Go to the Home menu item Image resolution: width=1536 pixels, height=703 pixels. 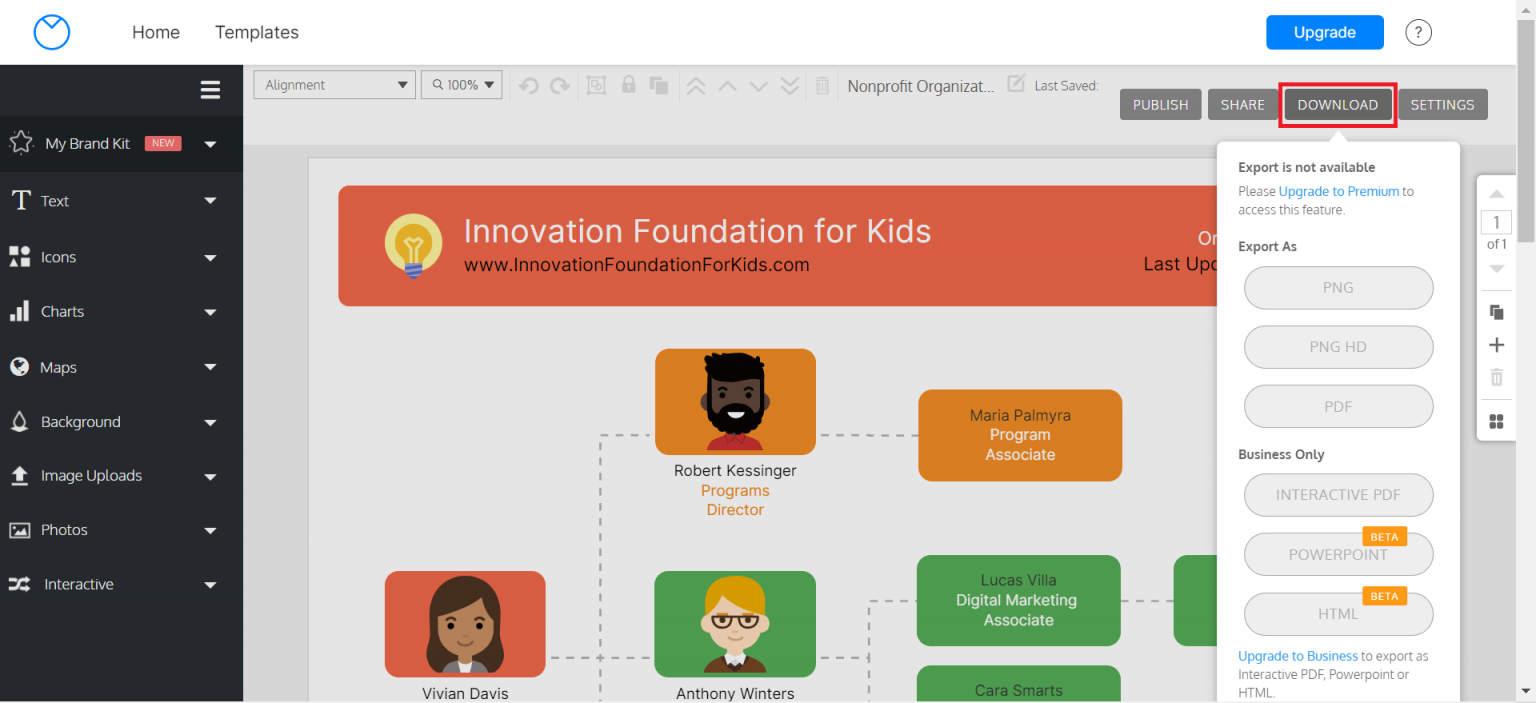click(x=156, y=32)
